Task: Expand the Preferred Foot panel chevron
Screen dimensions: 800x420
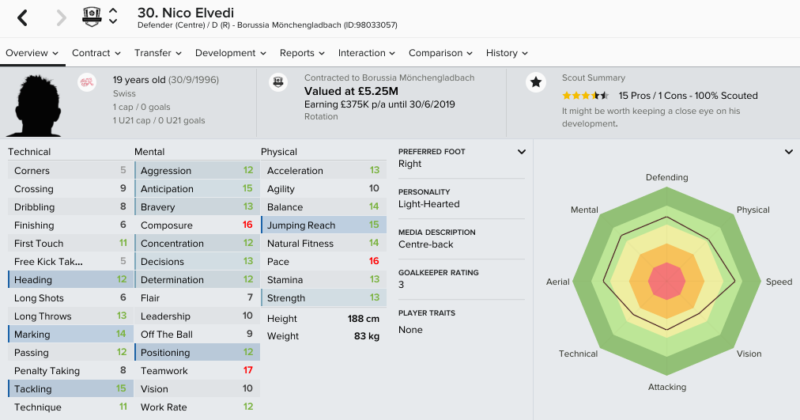Action: [x=521, y=152]
